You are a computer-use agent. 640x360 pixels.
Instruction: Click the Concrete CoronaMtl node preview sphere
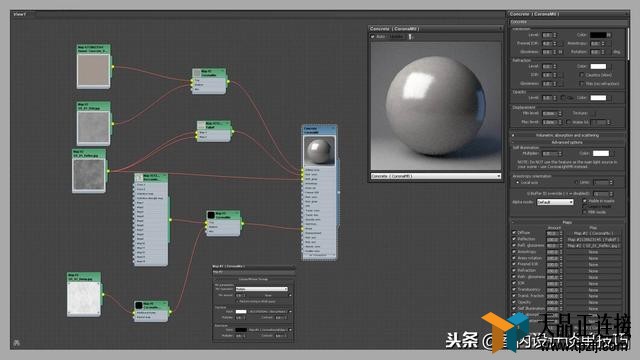click(x=319, y=151)
